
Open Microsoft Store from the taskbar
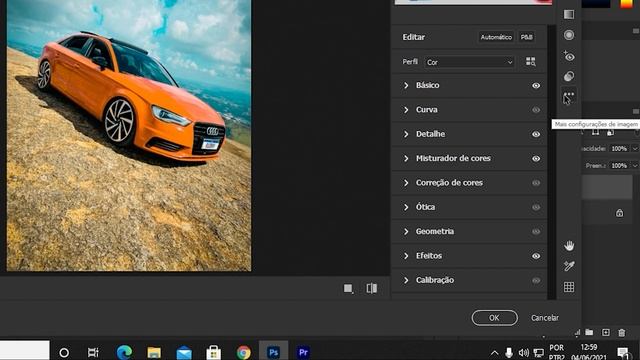[x=213, y=352]
